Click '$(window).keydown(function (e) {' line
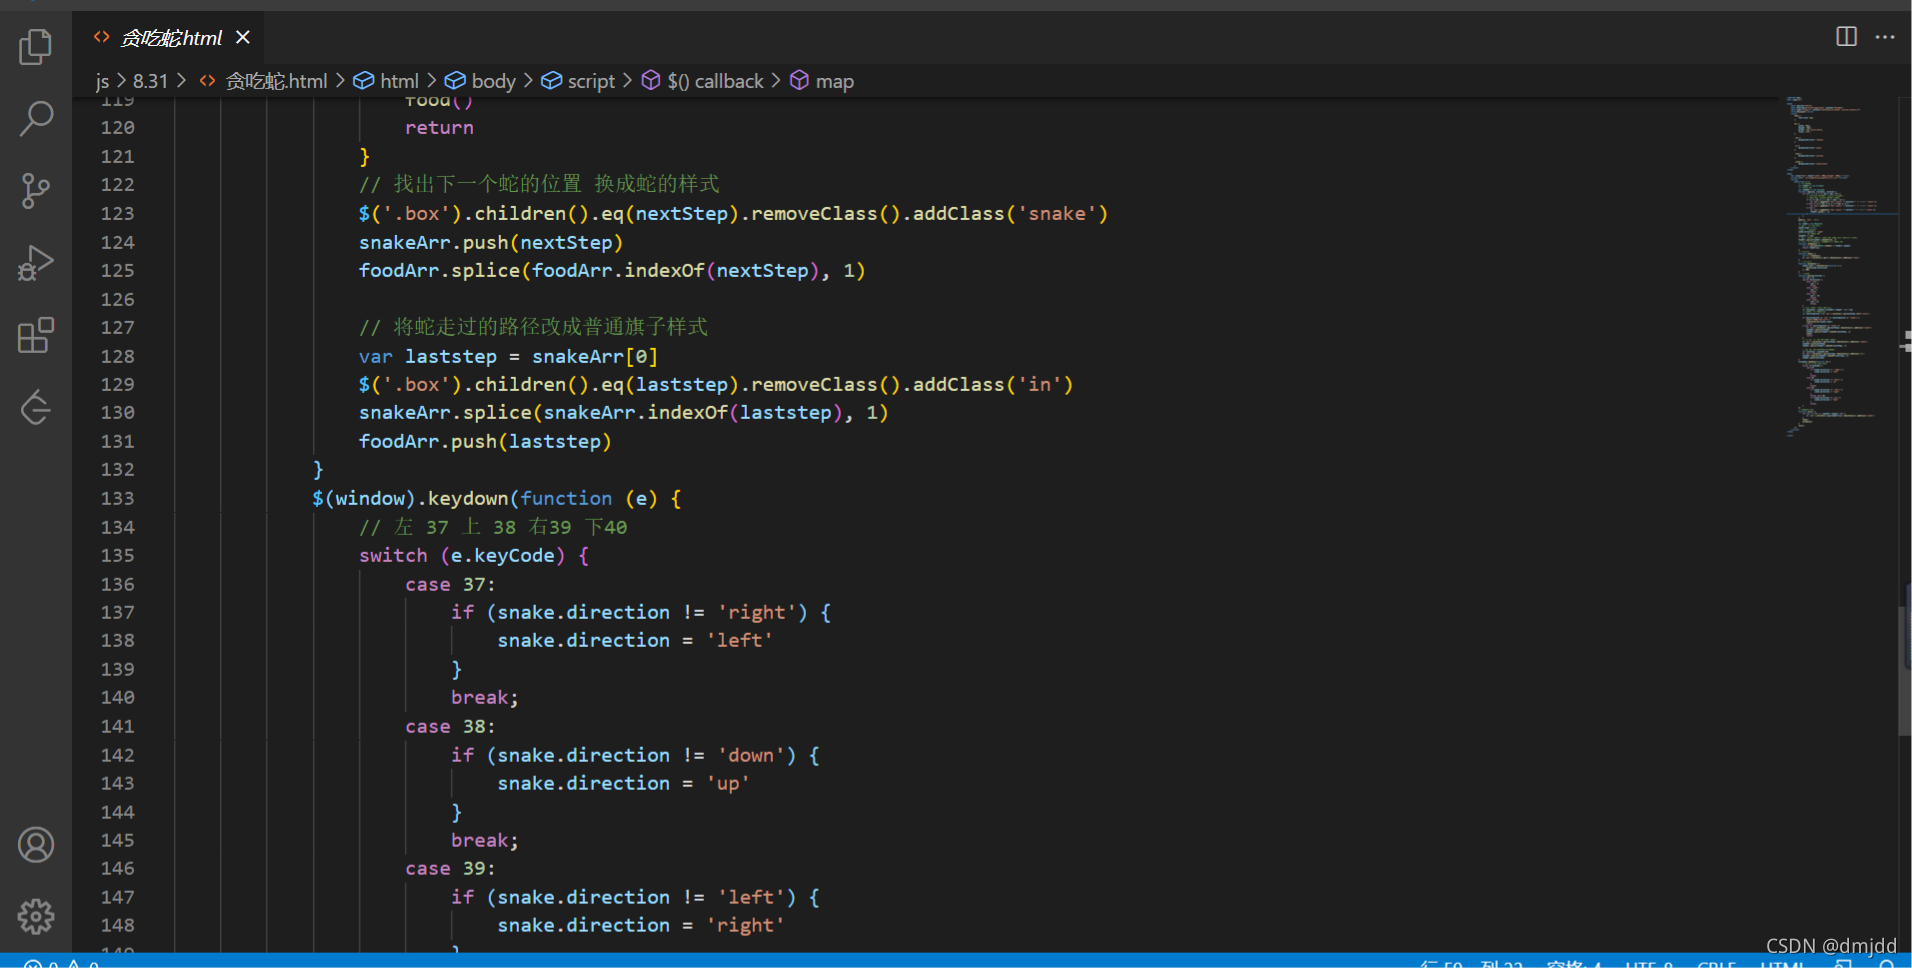 coord(497,498)
